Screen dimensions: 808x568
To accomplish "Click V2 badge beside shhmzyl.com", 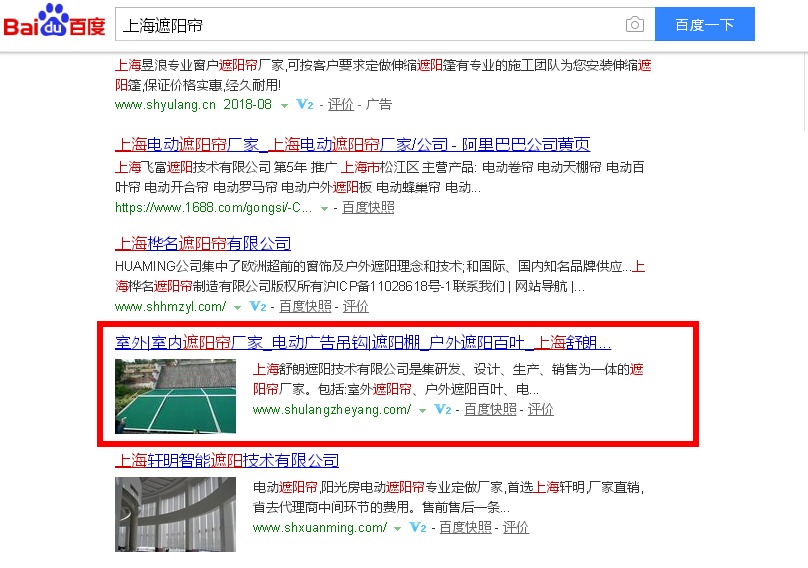I will coord(258,307).
